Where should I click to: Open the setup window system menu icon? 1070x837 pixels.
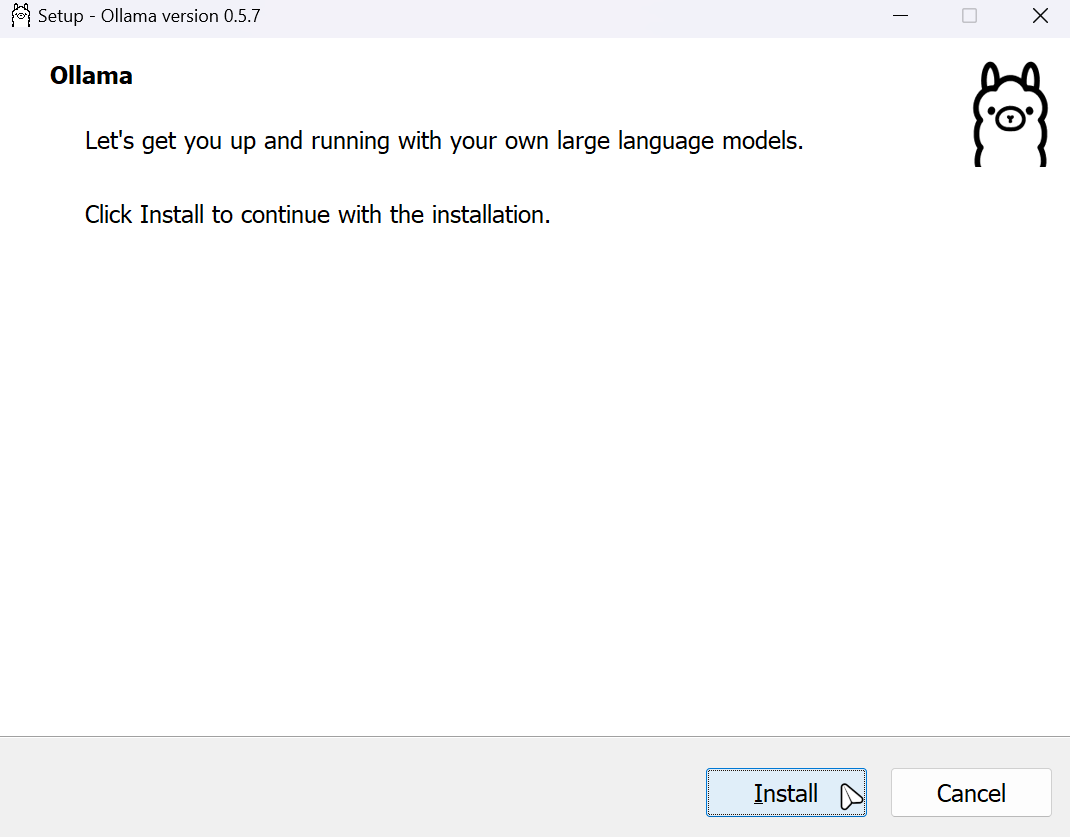(20, 16)
